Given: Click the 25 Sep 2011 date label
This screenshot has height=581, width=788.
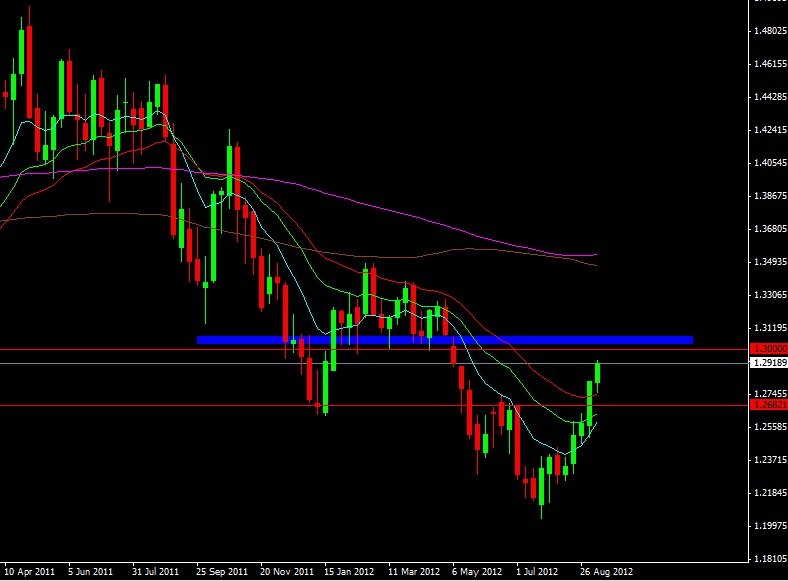Looking at the screenshot, I should pos(222,571).
